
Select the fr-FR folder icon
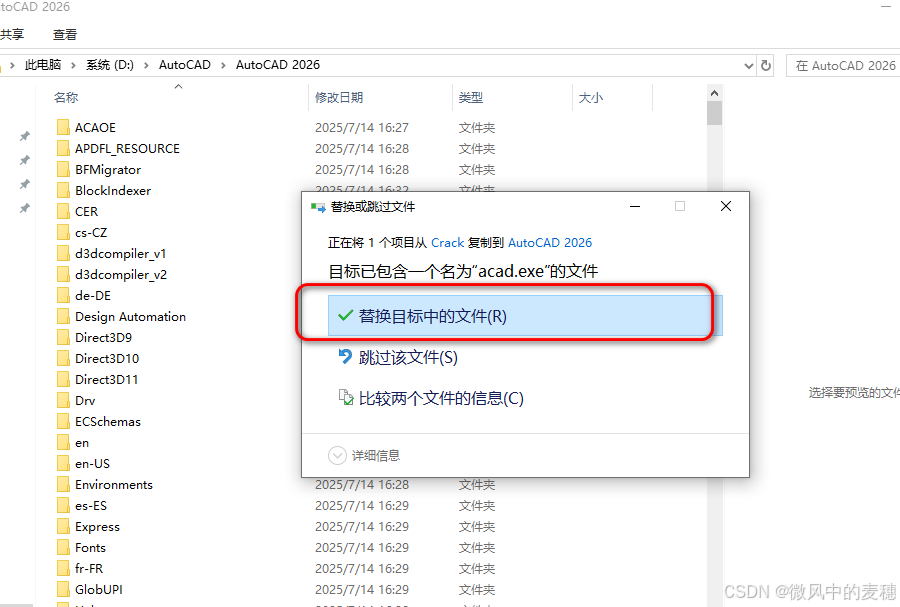63,568
